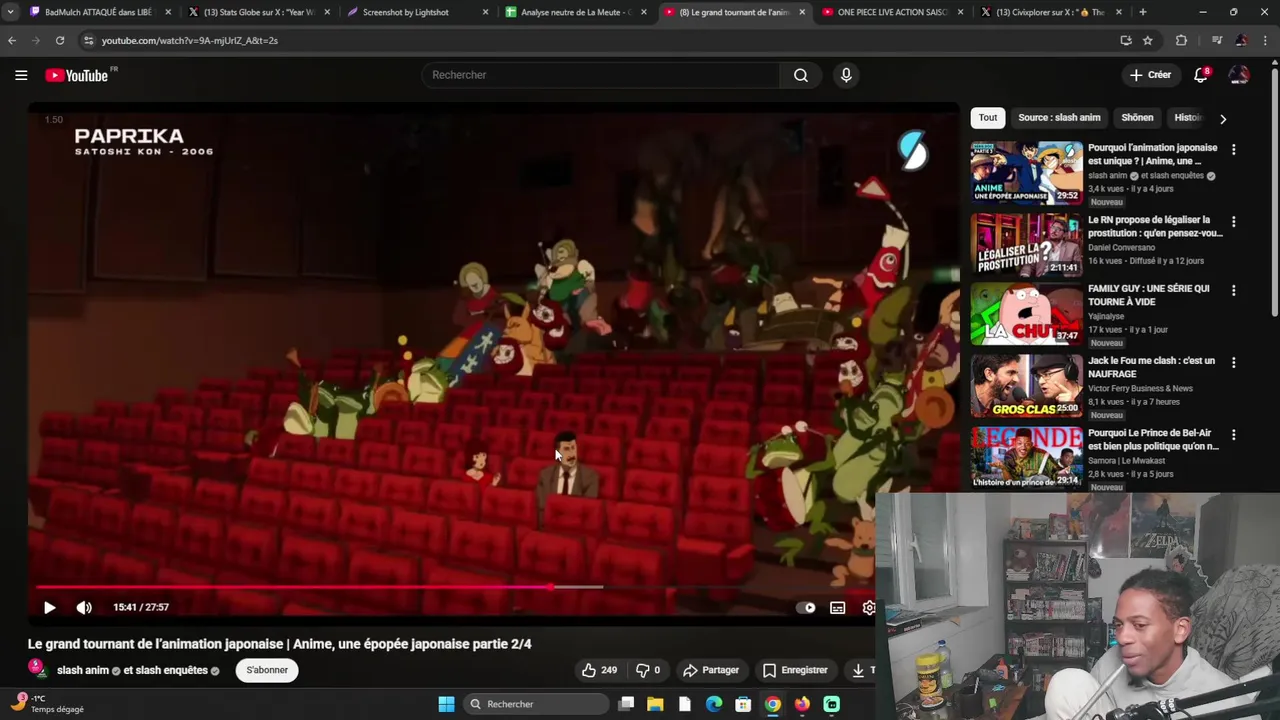Open the slash anim channel name link
Screen dimensions: 1280x720
pyautogui.click(x=83, y=670)
